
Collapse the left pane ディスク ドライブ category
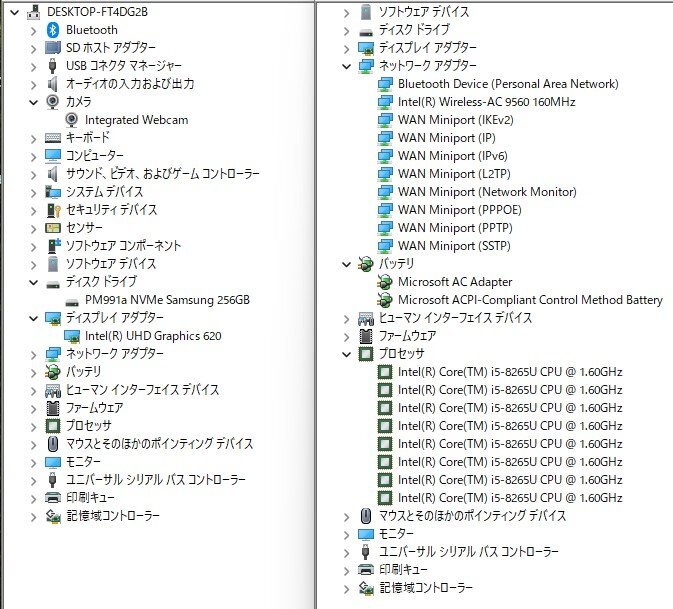[33, 282]
